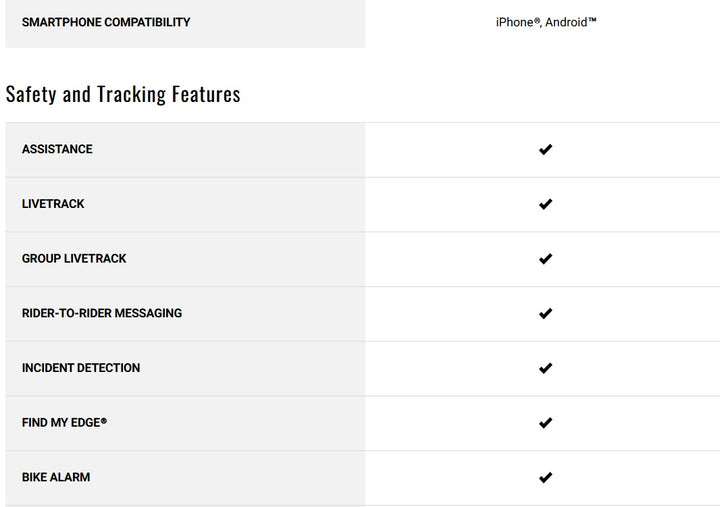Click the GROUP LIVETRACK feature label
Viewport: 720px width, 507px height.
[74, 258]
